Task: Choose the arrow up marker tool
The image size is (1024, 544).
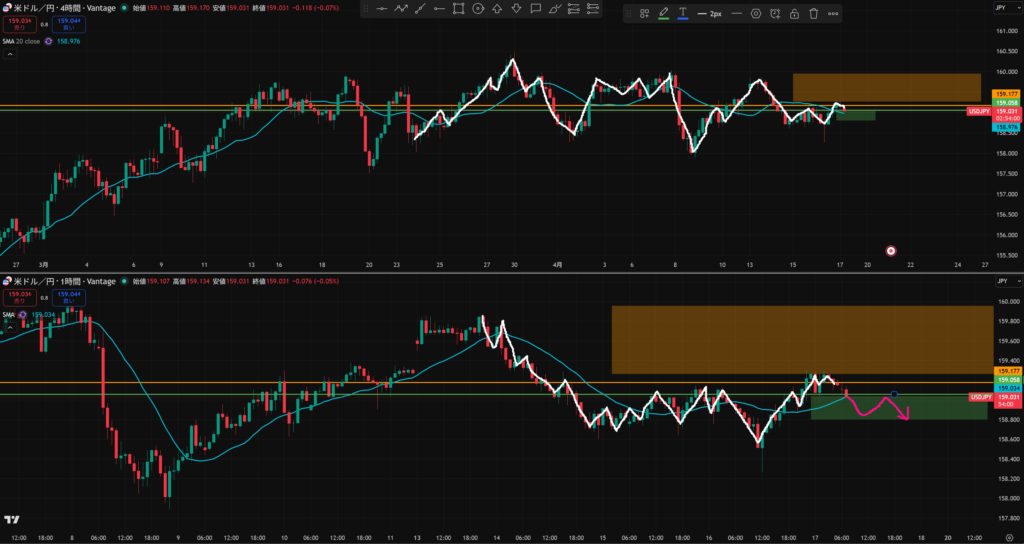Action: click(x=497, y=10)
